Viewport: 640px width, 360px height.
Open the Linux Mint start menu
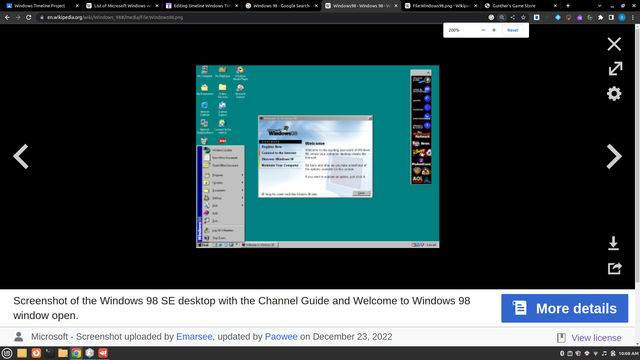click(7, 353)
